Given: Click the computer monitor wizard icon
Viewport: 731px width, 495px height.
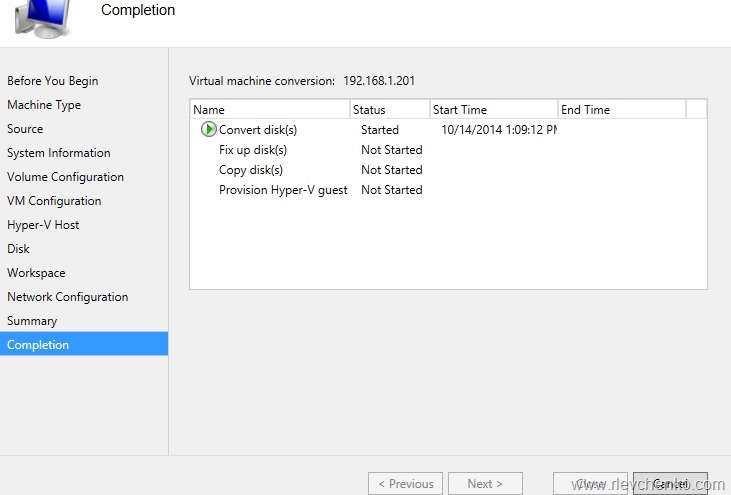Looking at the screenshot, I should tap(42, 17).
